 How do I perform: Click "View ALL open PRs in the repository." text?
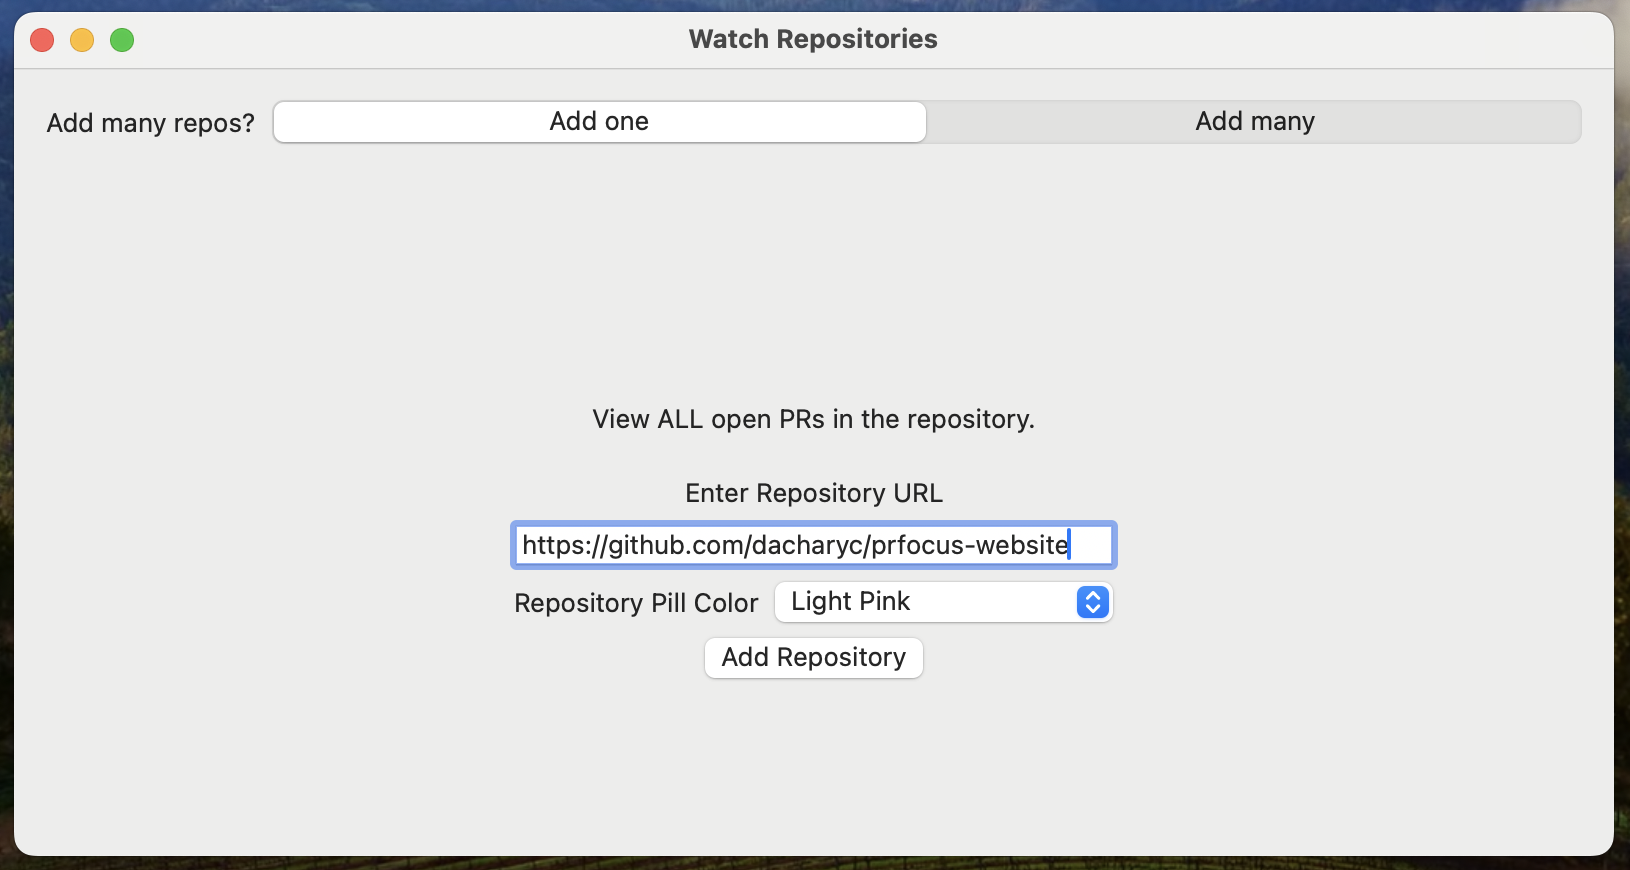click(813, 419)
